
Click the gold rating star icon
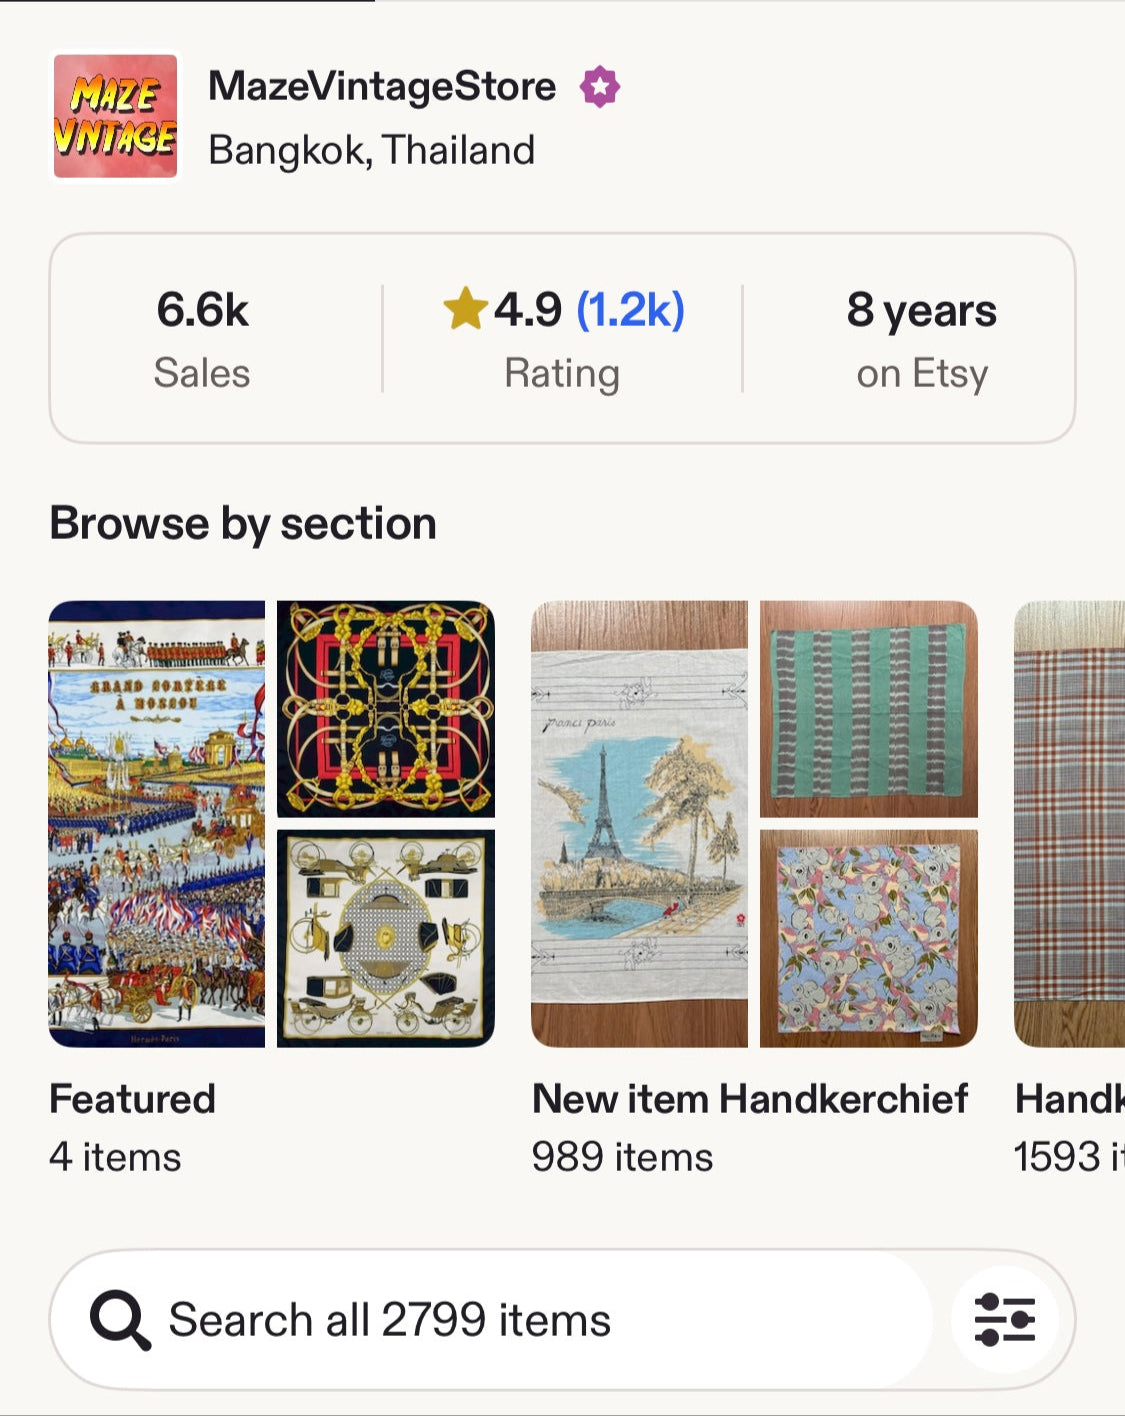point(465,308)
